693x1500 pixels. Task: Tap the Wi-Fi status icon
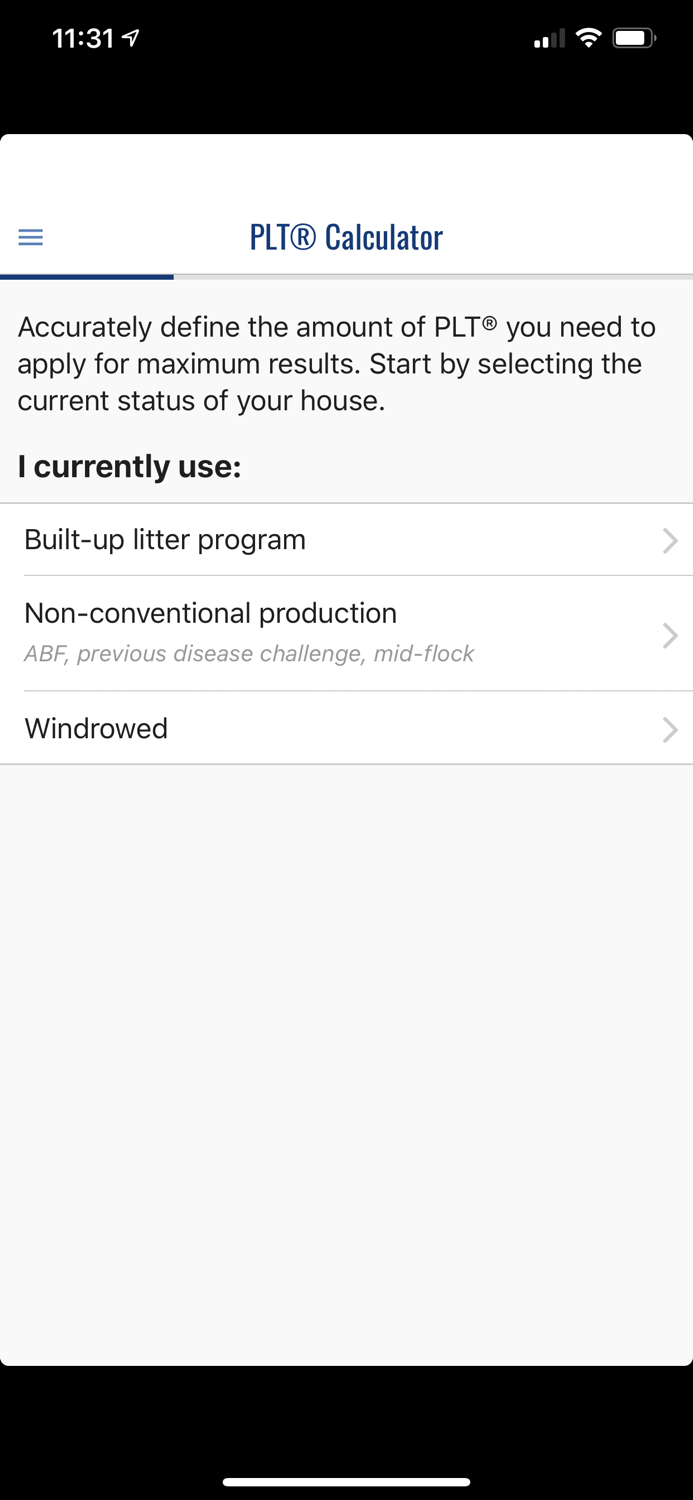pyautogui.click(x=589, y=38)
